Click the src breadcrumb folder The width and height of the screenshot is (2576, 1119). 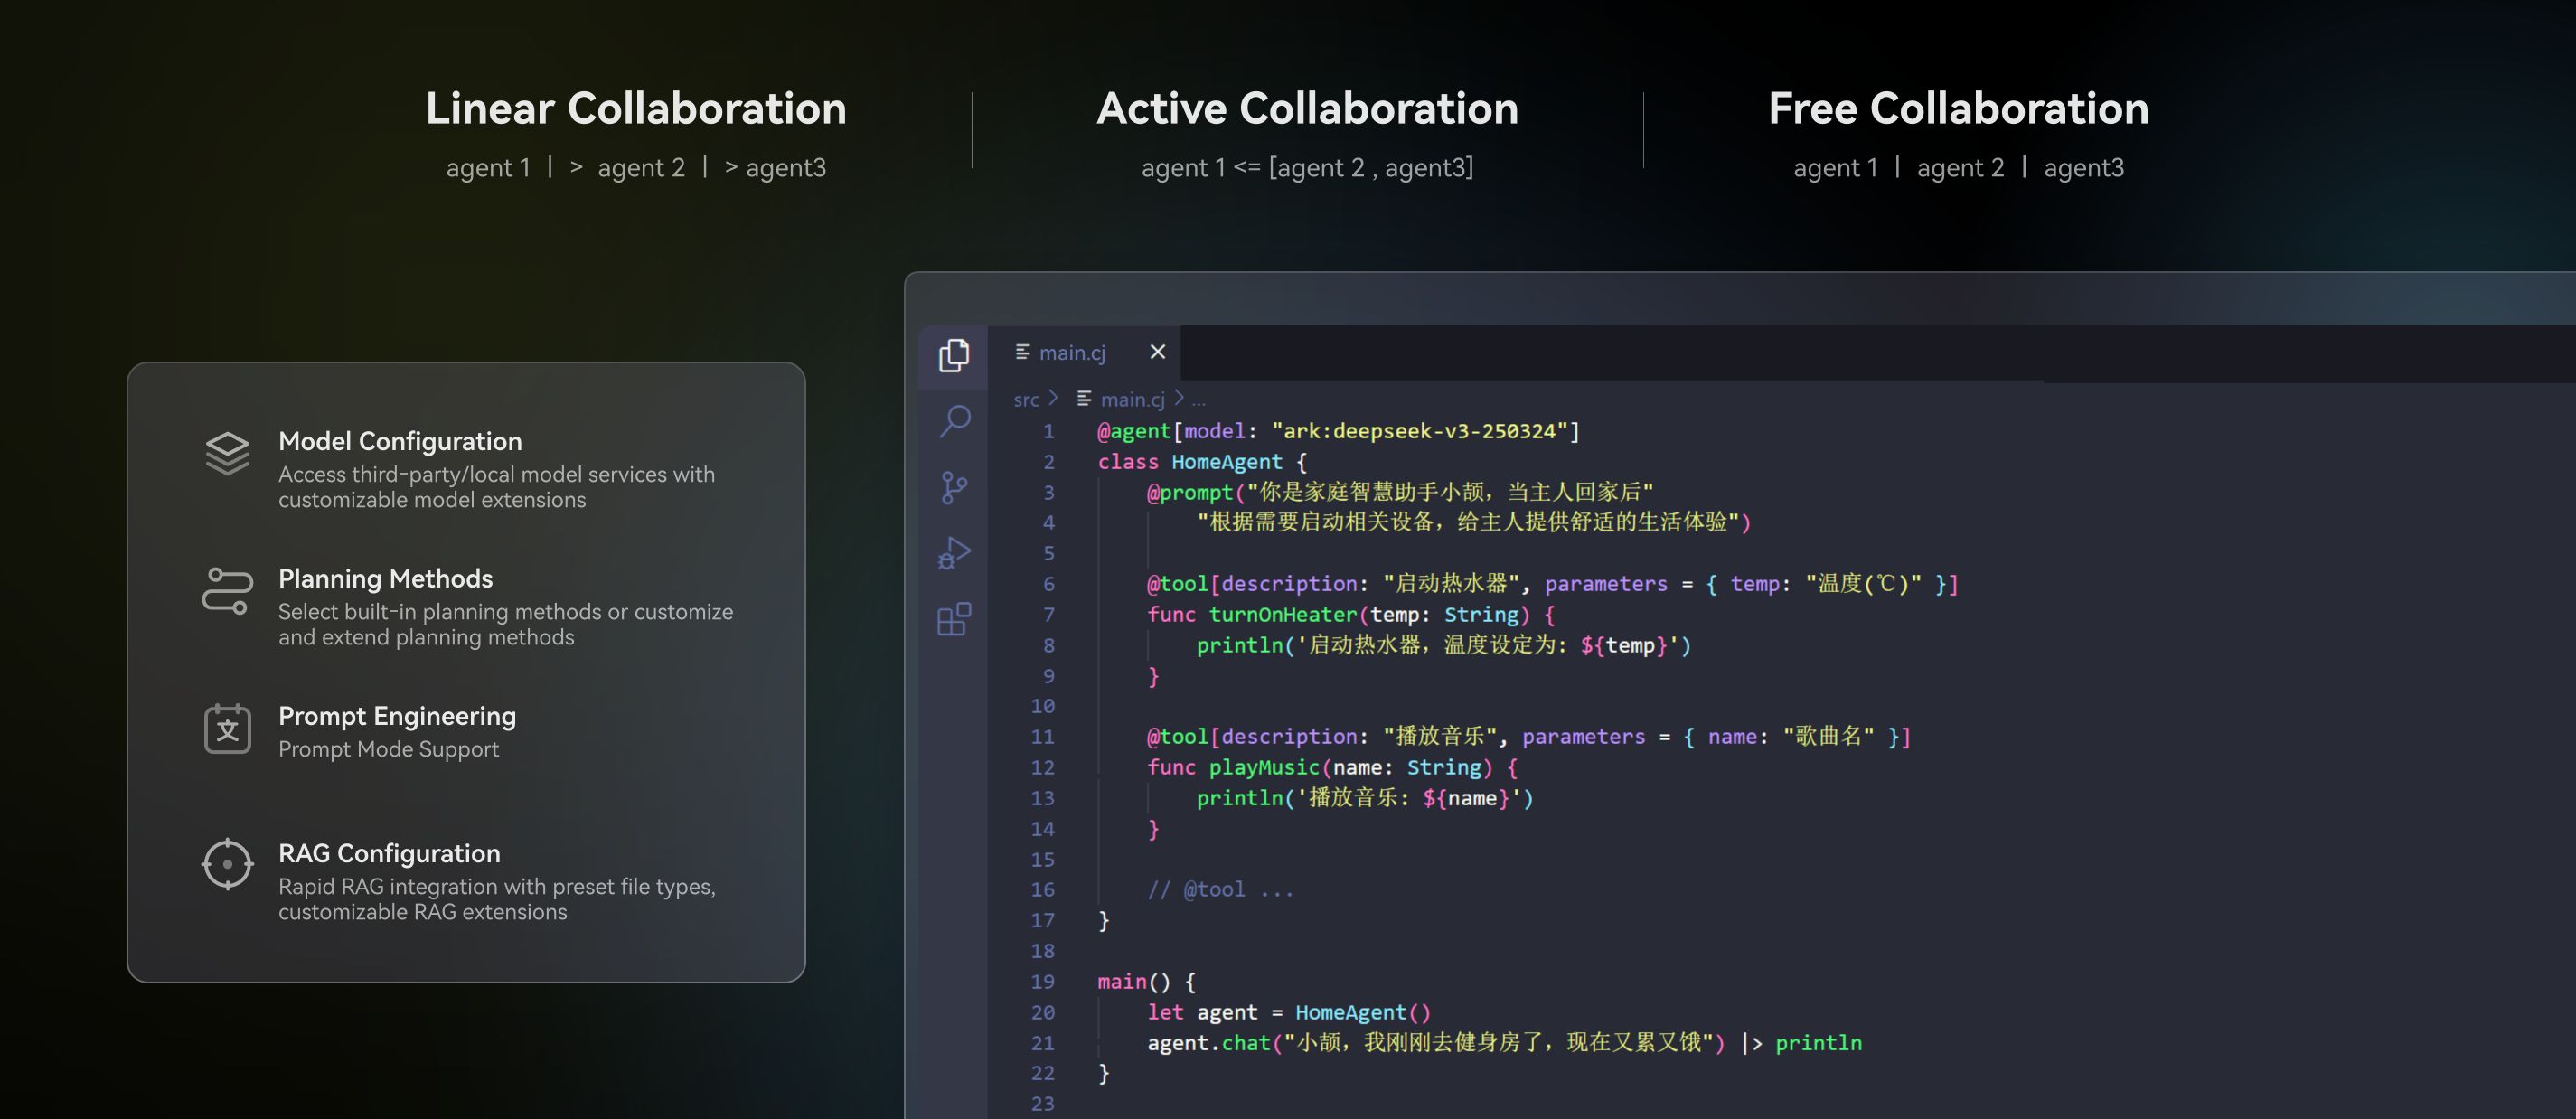point(1026,399)
